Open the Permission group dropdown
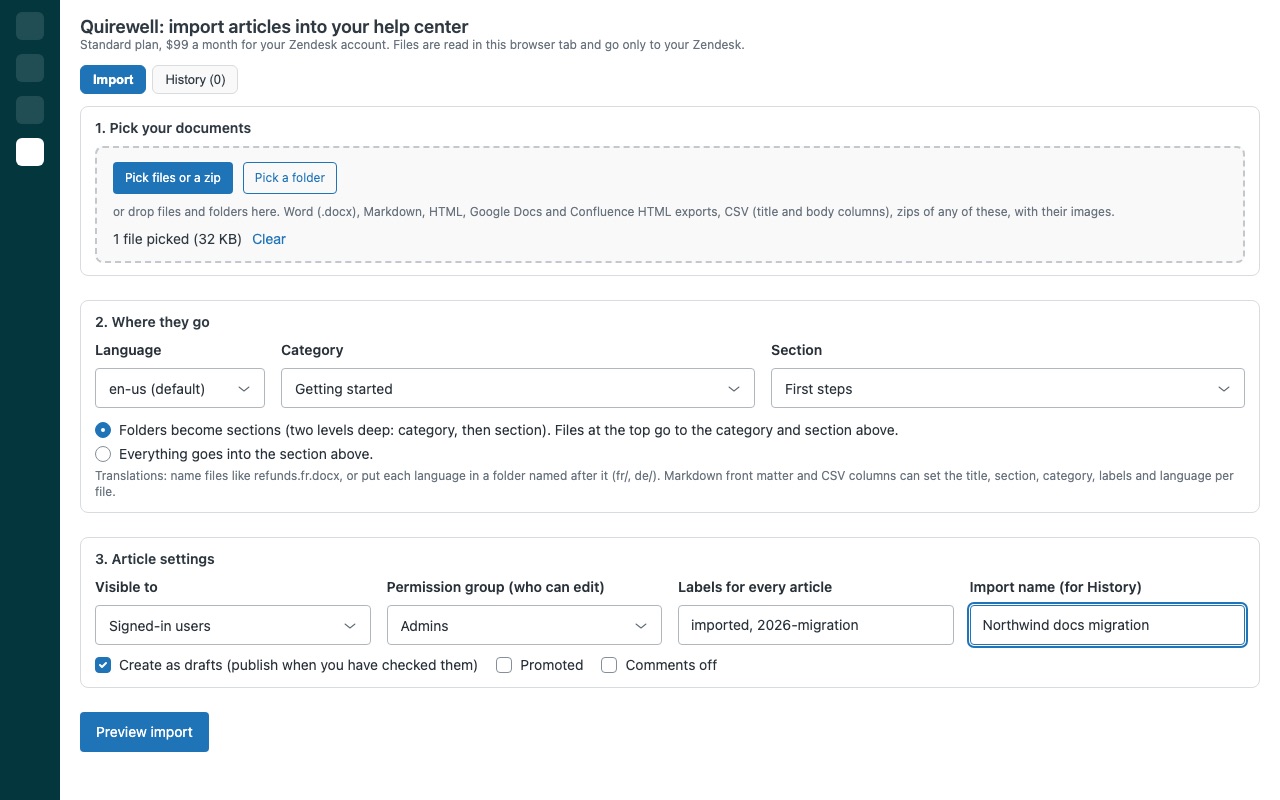This screenshot has height=800, width=1280. tap(524, 625)
